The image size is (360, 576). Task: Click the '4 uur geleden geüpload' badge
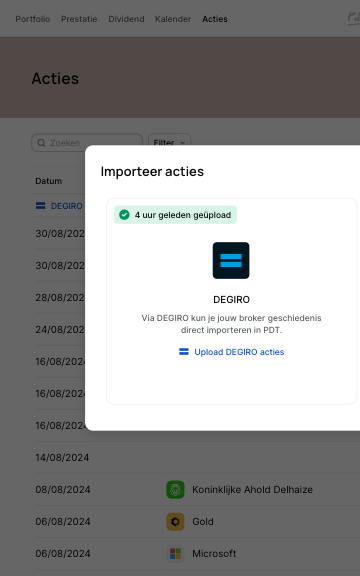tap(175, 215)
